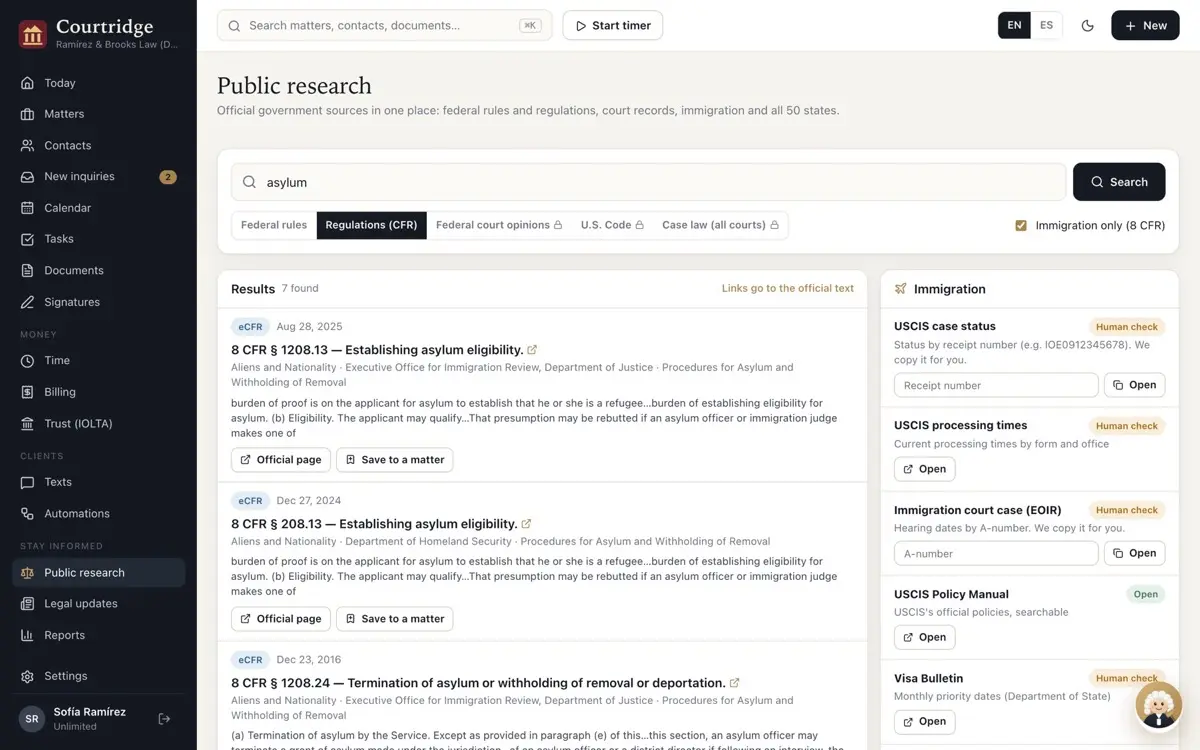Click the asylum research search field
This screenshot has height=750, width=1200.
point(648,182)
